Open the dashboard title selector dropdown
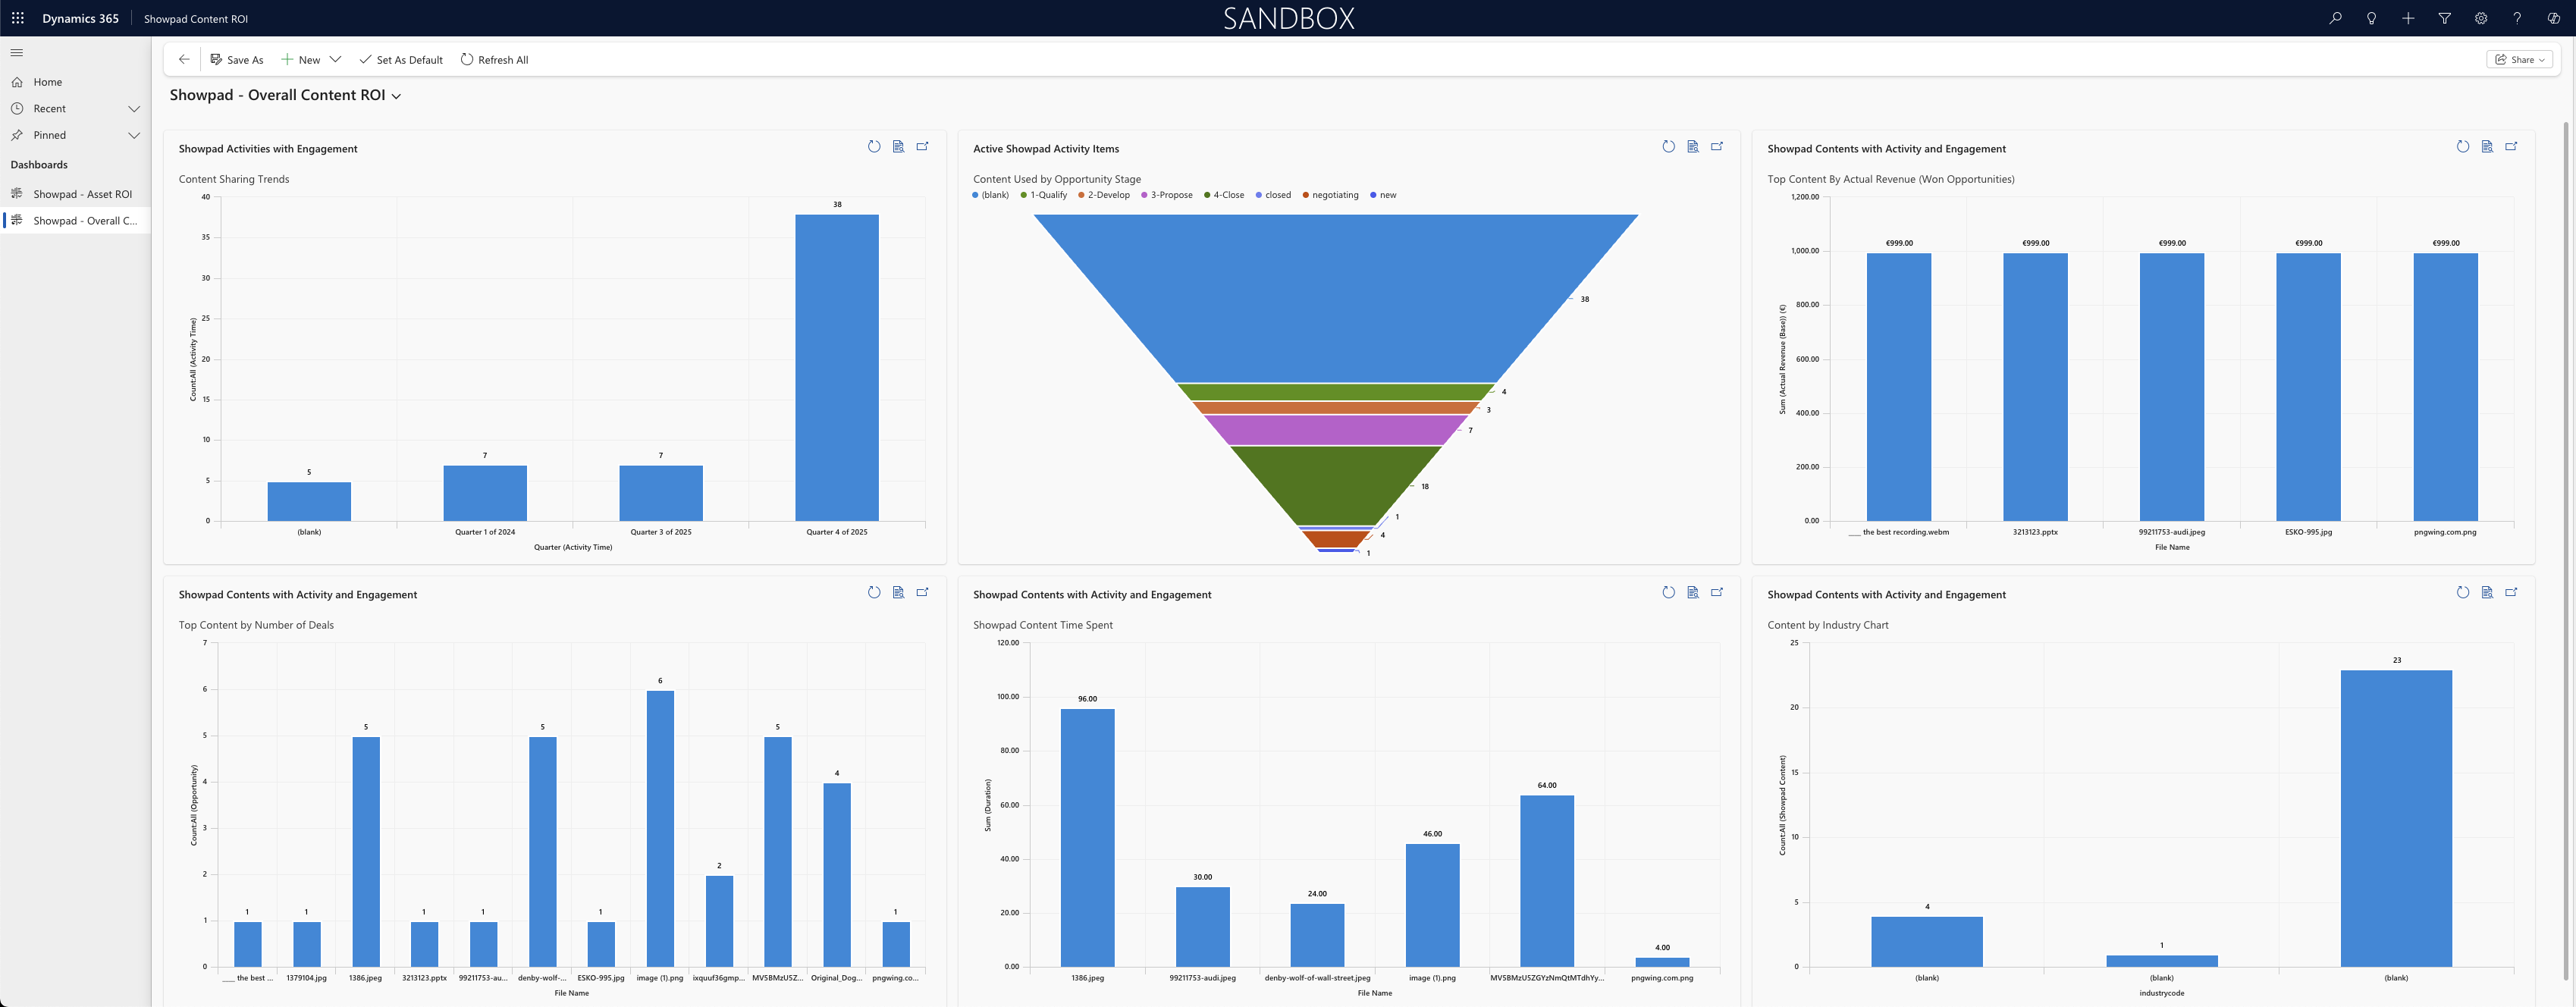Viewport: 2576px width, 1007px height. click(x=397, y=96)
